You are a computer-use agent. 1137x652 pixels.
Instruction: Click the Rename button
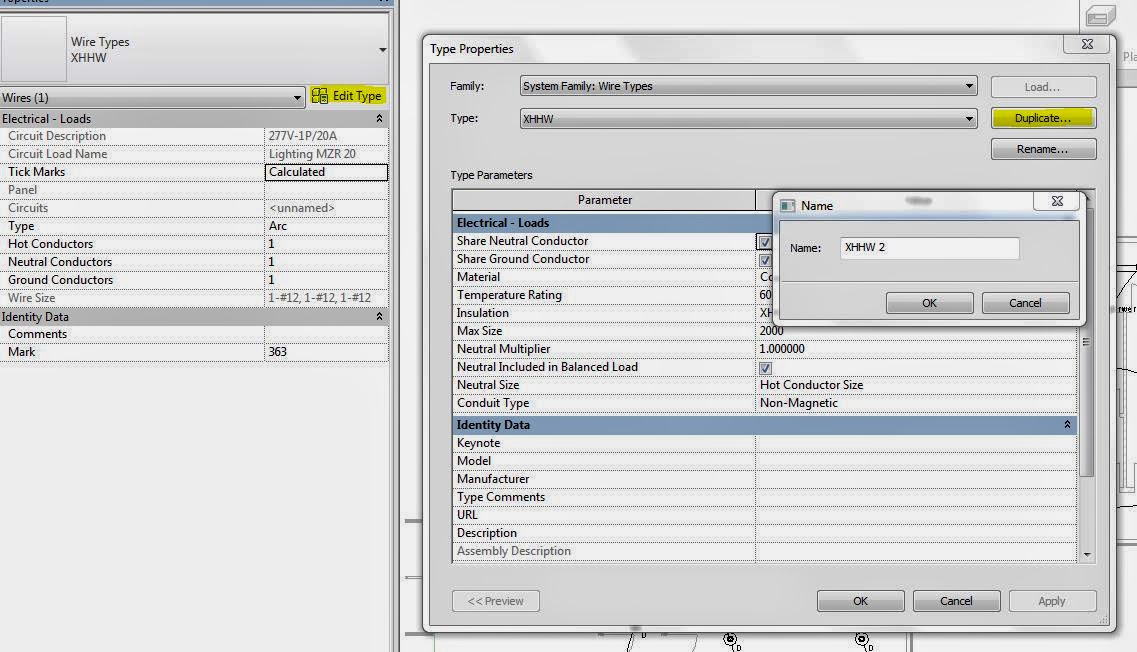point(1042,149)
